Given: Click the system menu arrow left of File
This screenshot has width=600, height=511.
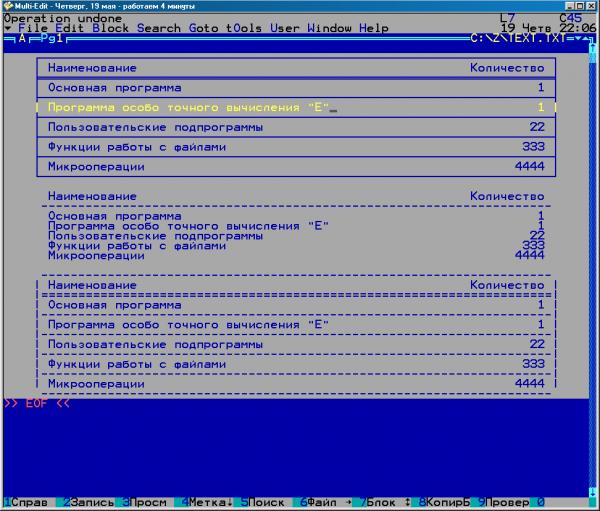Looking at the screenshot, I should pos(8,28).
